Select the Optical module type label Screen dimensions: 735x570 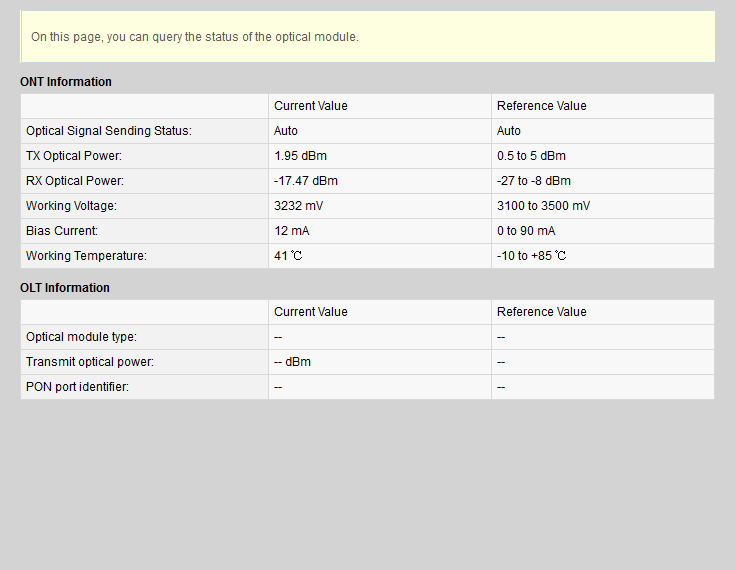click(81, 337)
